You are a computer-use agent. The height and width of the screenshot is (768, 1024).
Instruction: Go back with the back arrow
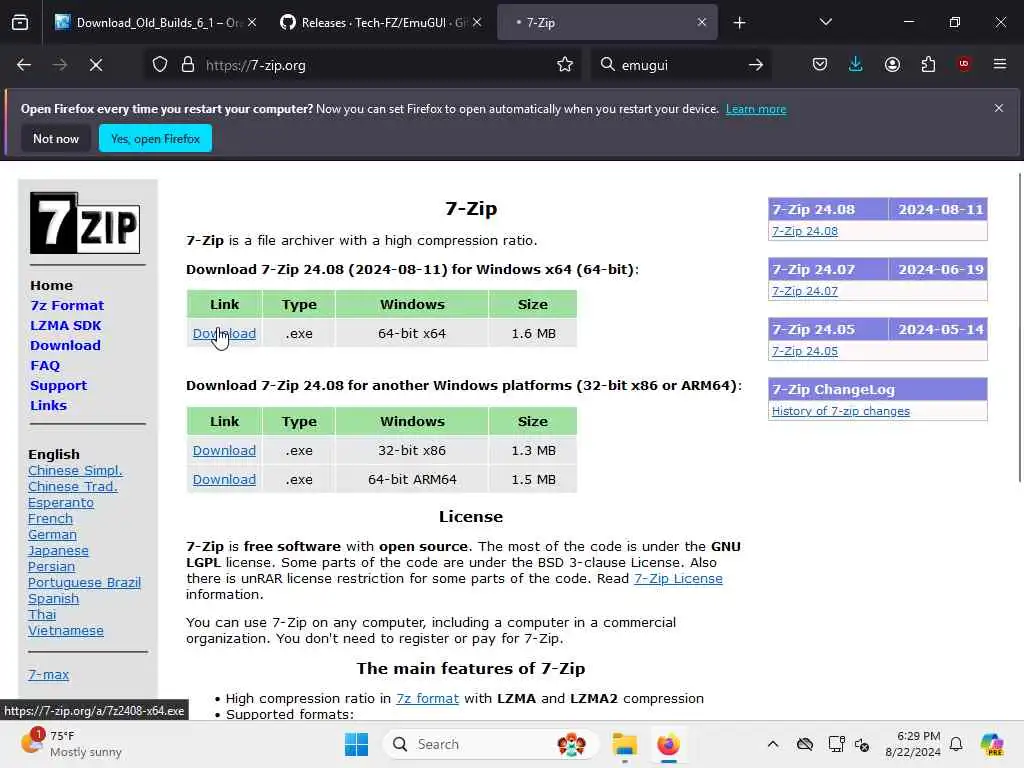point(24,65)
